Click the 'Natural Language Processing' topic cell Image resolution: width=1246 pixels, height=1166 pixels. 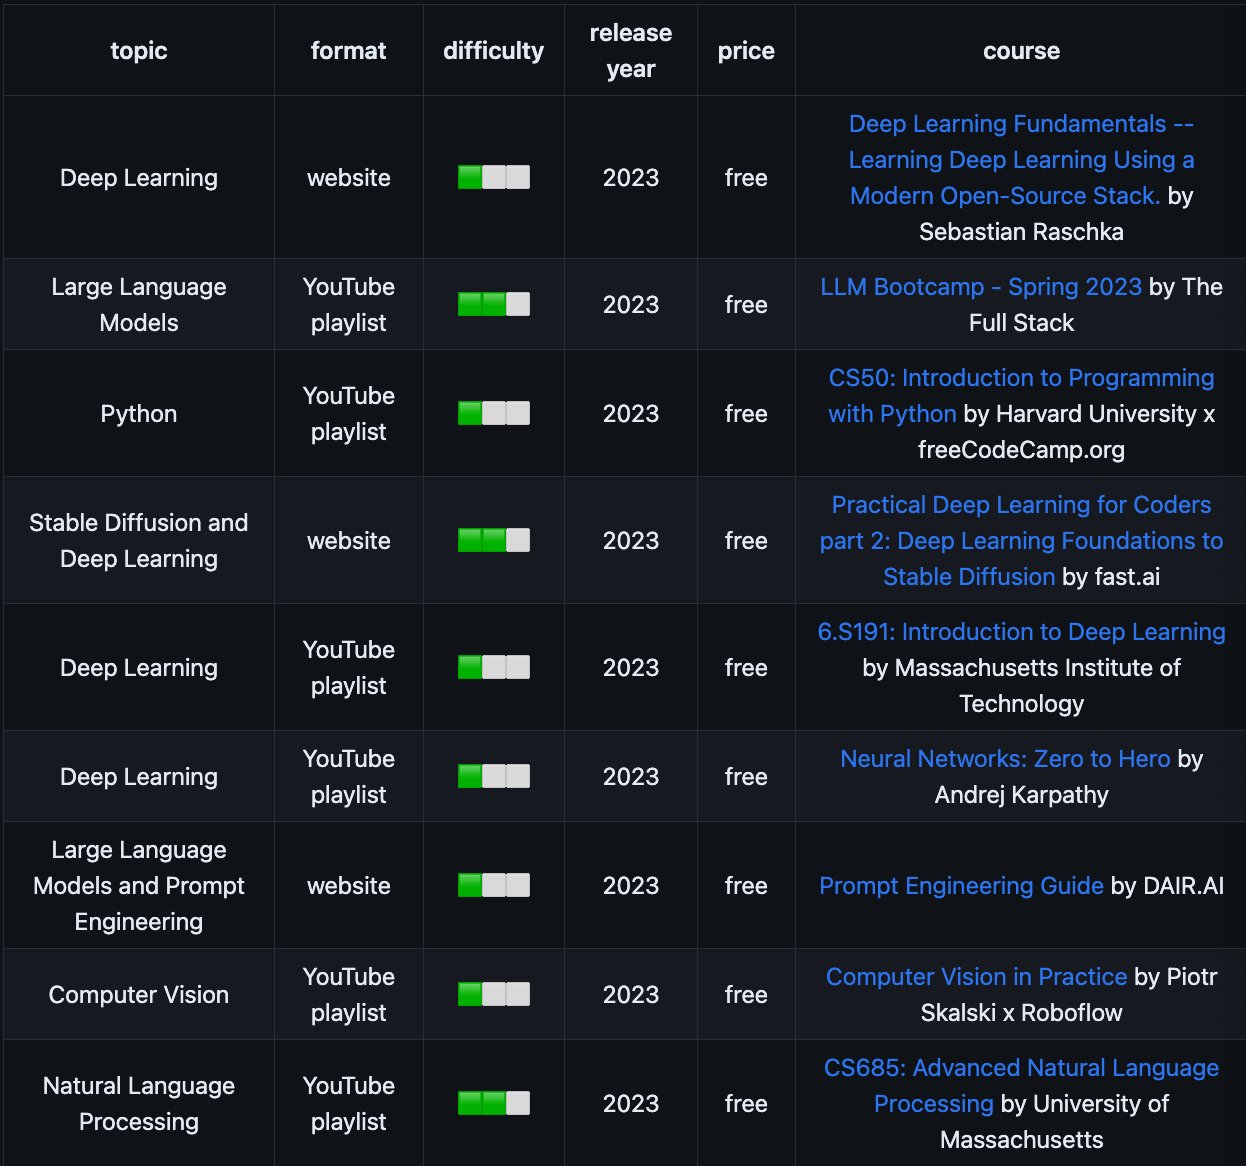139,1104
